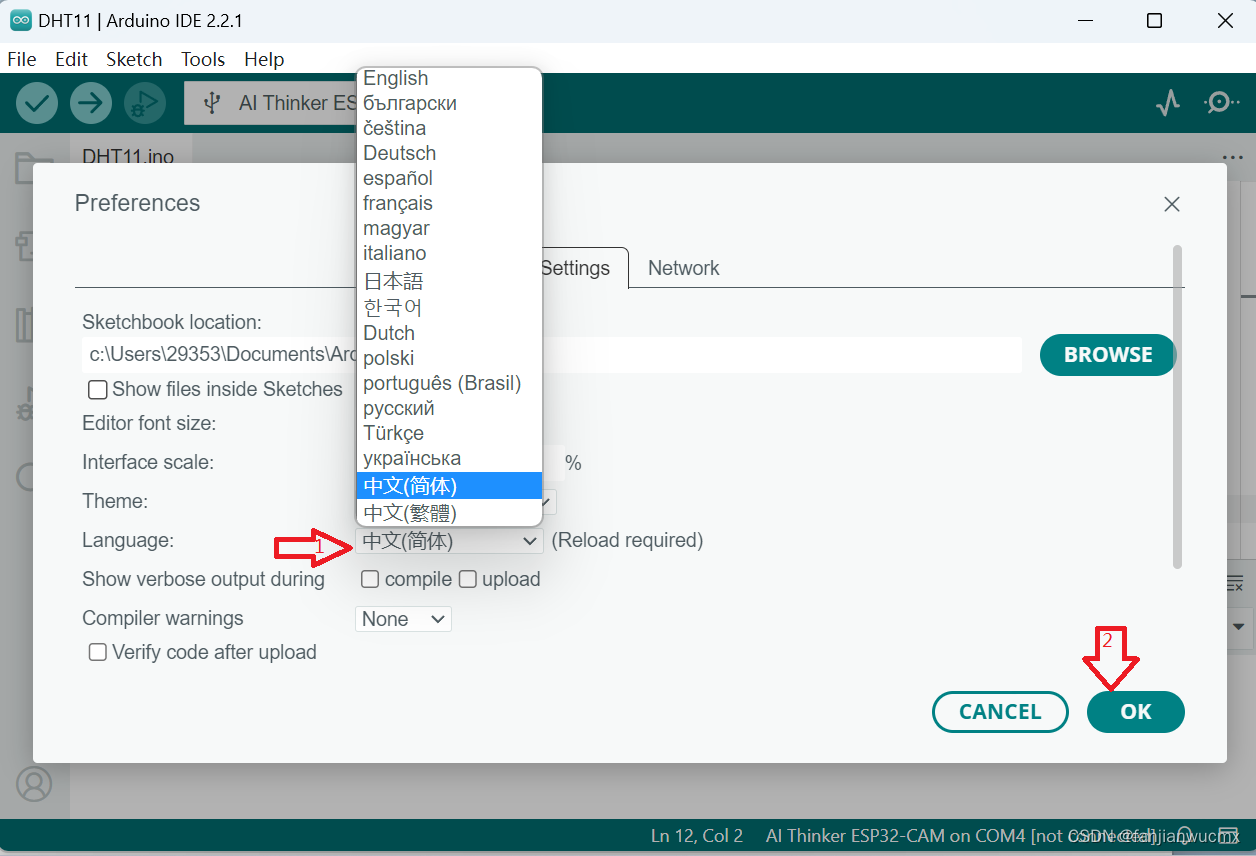Click the Verify checkmark toolbar icon
The image size is (1256, 856).
[37, 103]
